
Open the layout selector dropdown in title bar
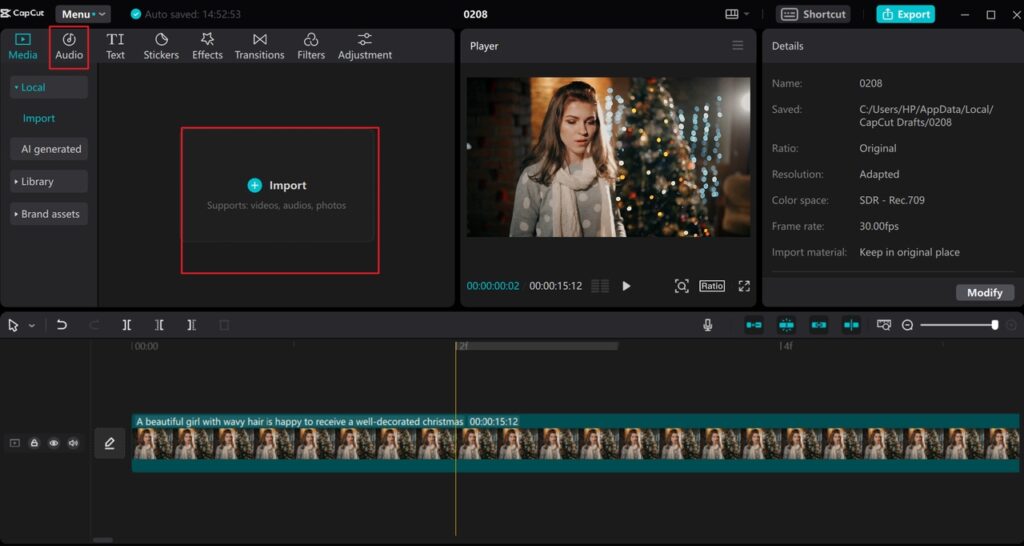click(737, 14)
